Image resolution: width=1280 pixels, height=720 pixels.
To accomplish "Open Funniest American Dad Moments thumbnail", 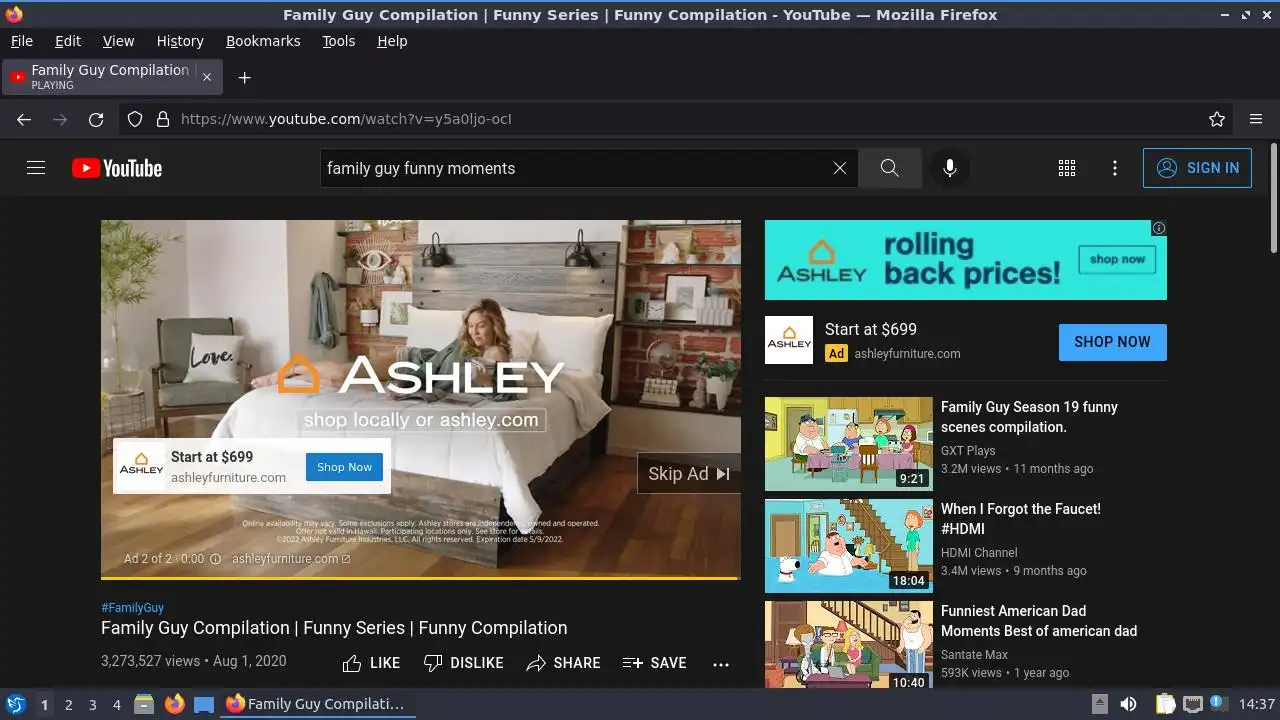I will (x=848, y=645).
